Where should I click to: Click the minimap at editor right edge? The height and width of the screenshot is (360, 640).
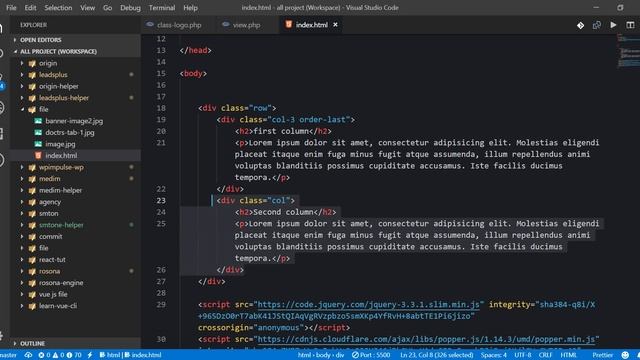[628, 51]
